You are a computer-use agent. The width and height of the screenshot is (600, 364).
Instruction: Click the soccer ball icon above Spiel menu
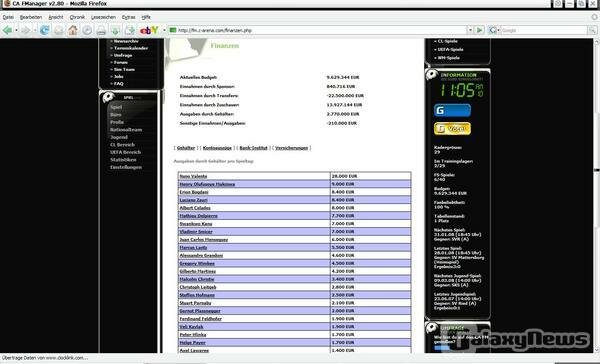108,97
